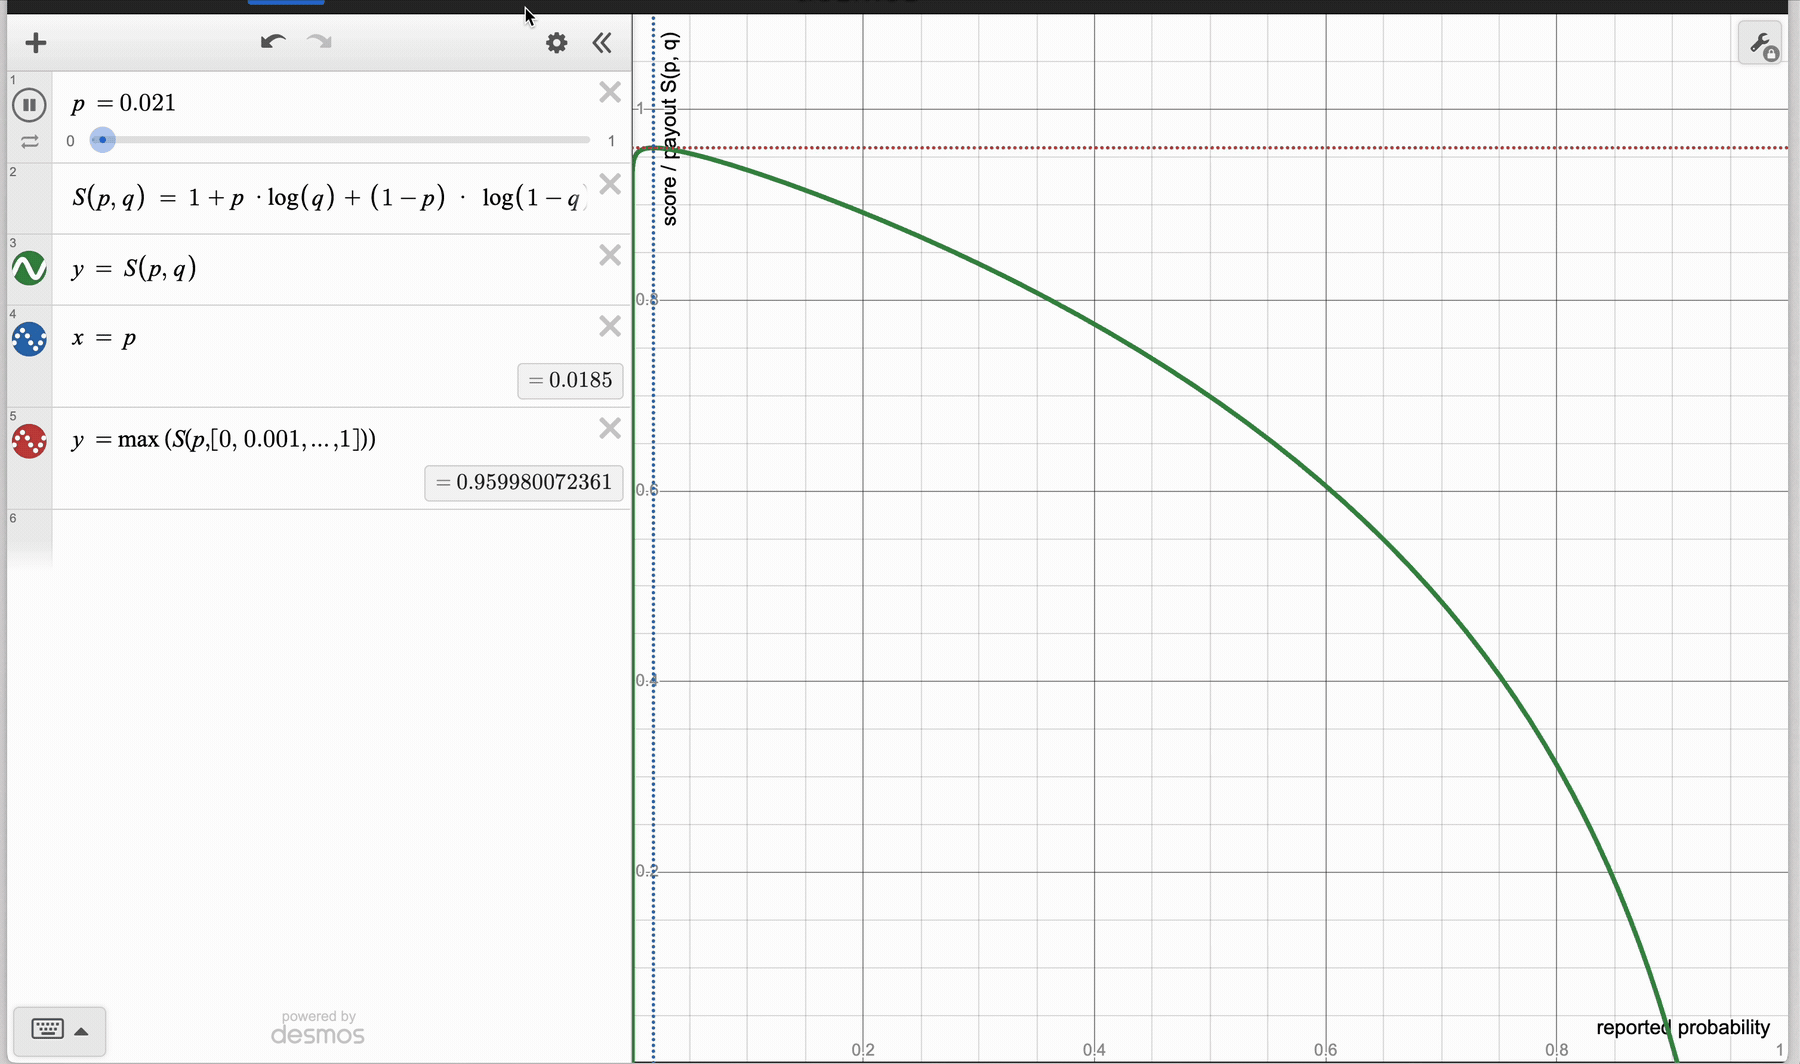The image size is (1800, 1064).
Task: Edit the slider lower bound 0
Action: [x=70, y=141]
